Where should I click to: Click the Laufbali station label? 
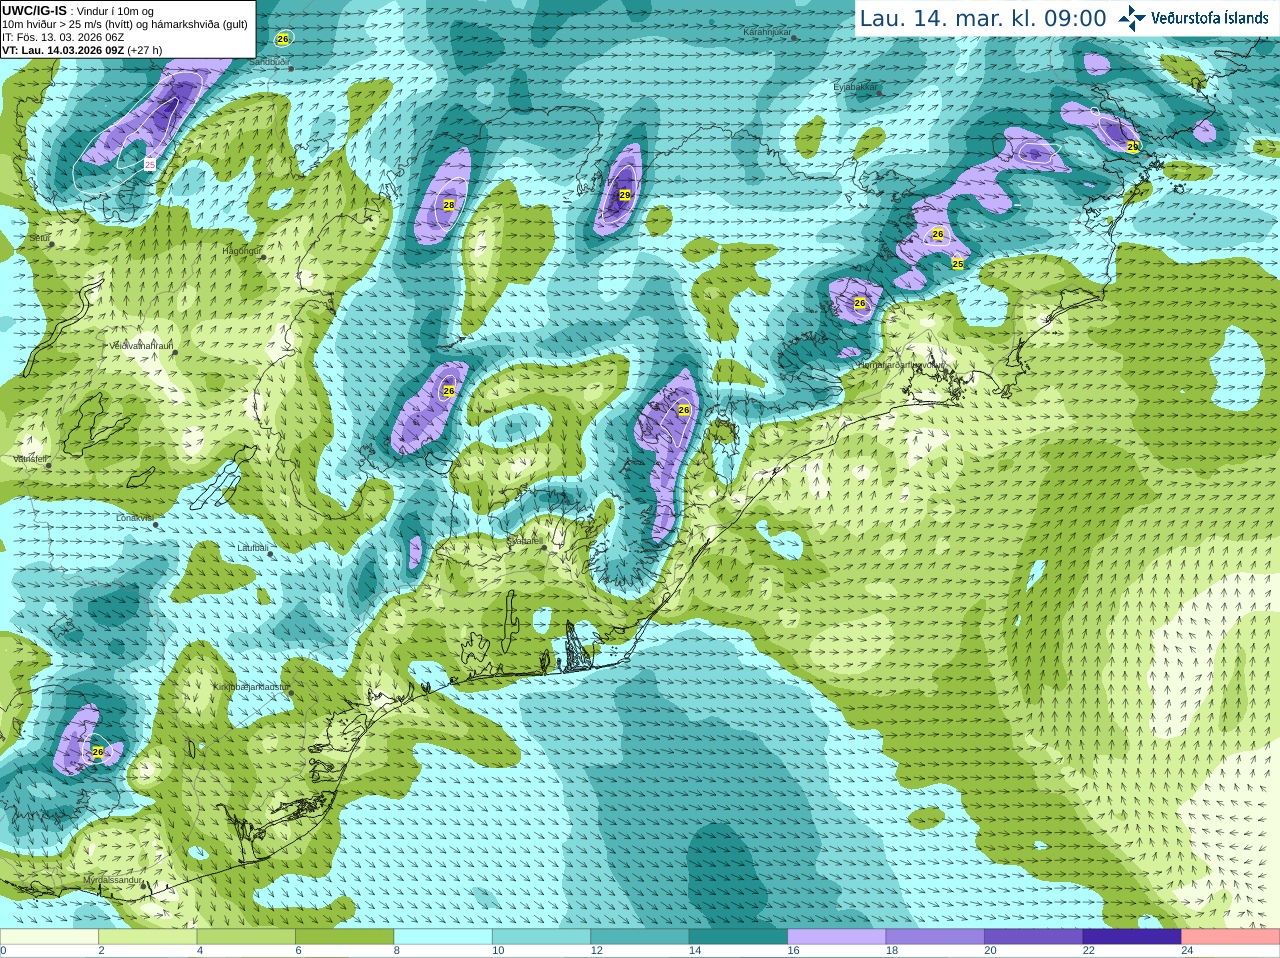tap(253, 548)
